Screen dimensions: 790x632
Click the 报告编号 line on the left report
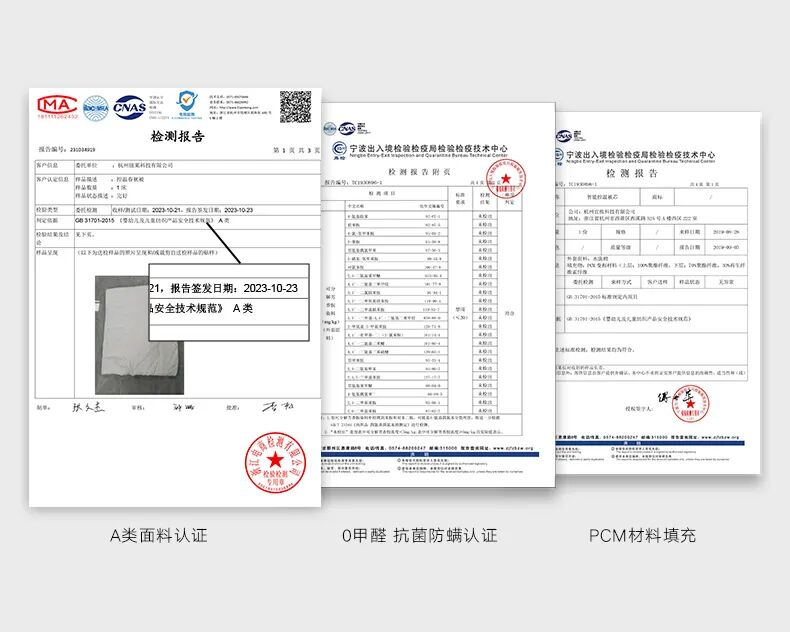pyautogui.click(x=67, y=149)
